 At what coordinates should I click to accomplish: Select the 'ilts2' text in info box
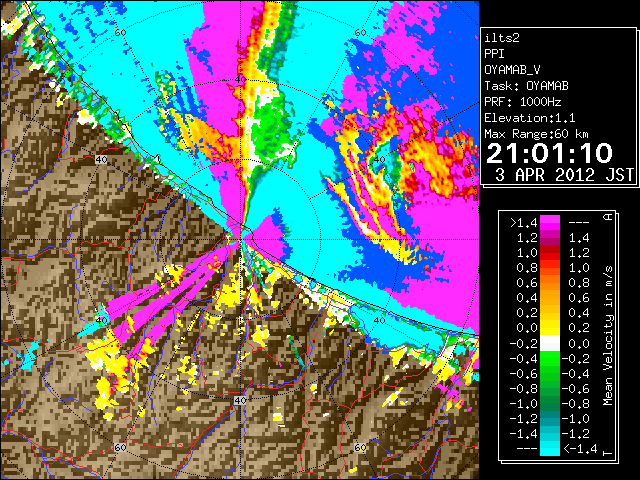pyautogui.click(x=502, y=38)
